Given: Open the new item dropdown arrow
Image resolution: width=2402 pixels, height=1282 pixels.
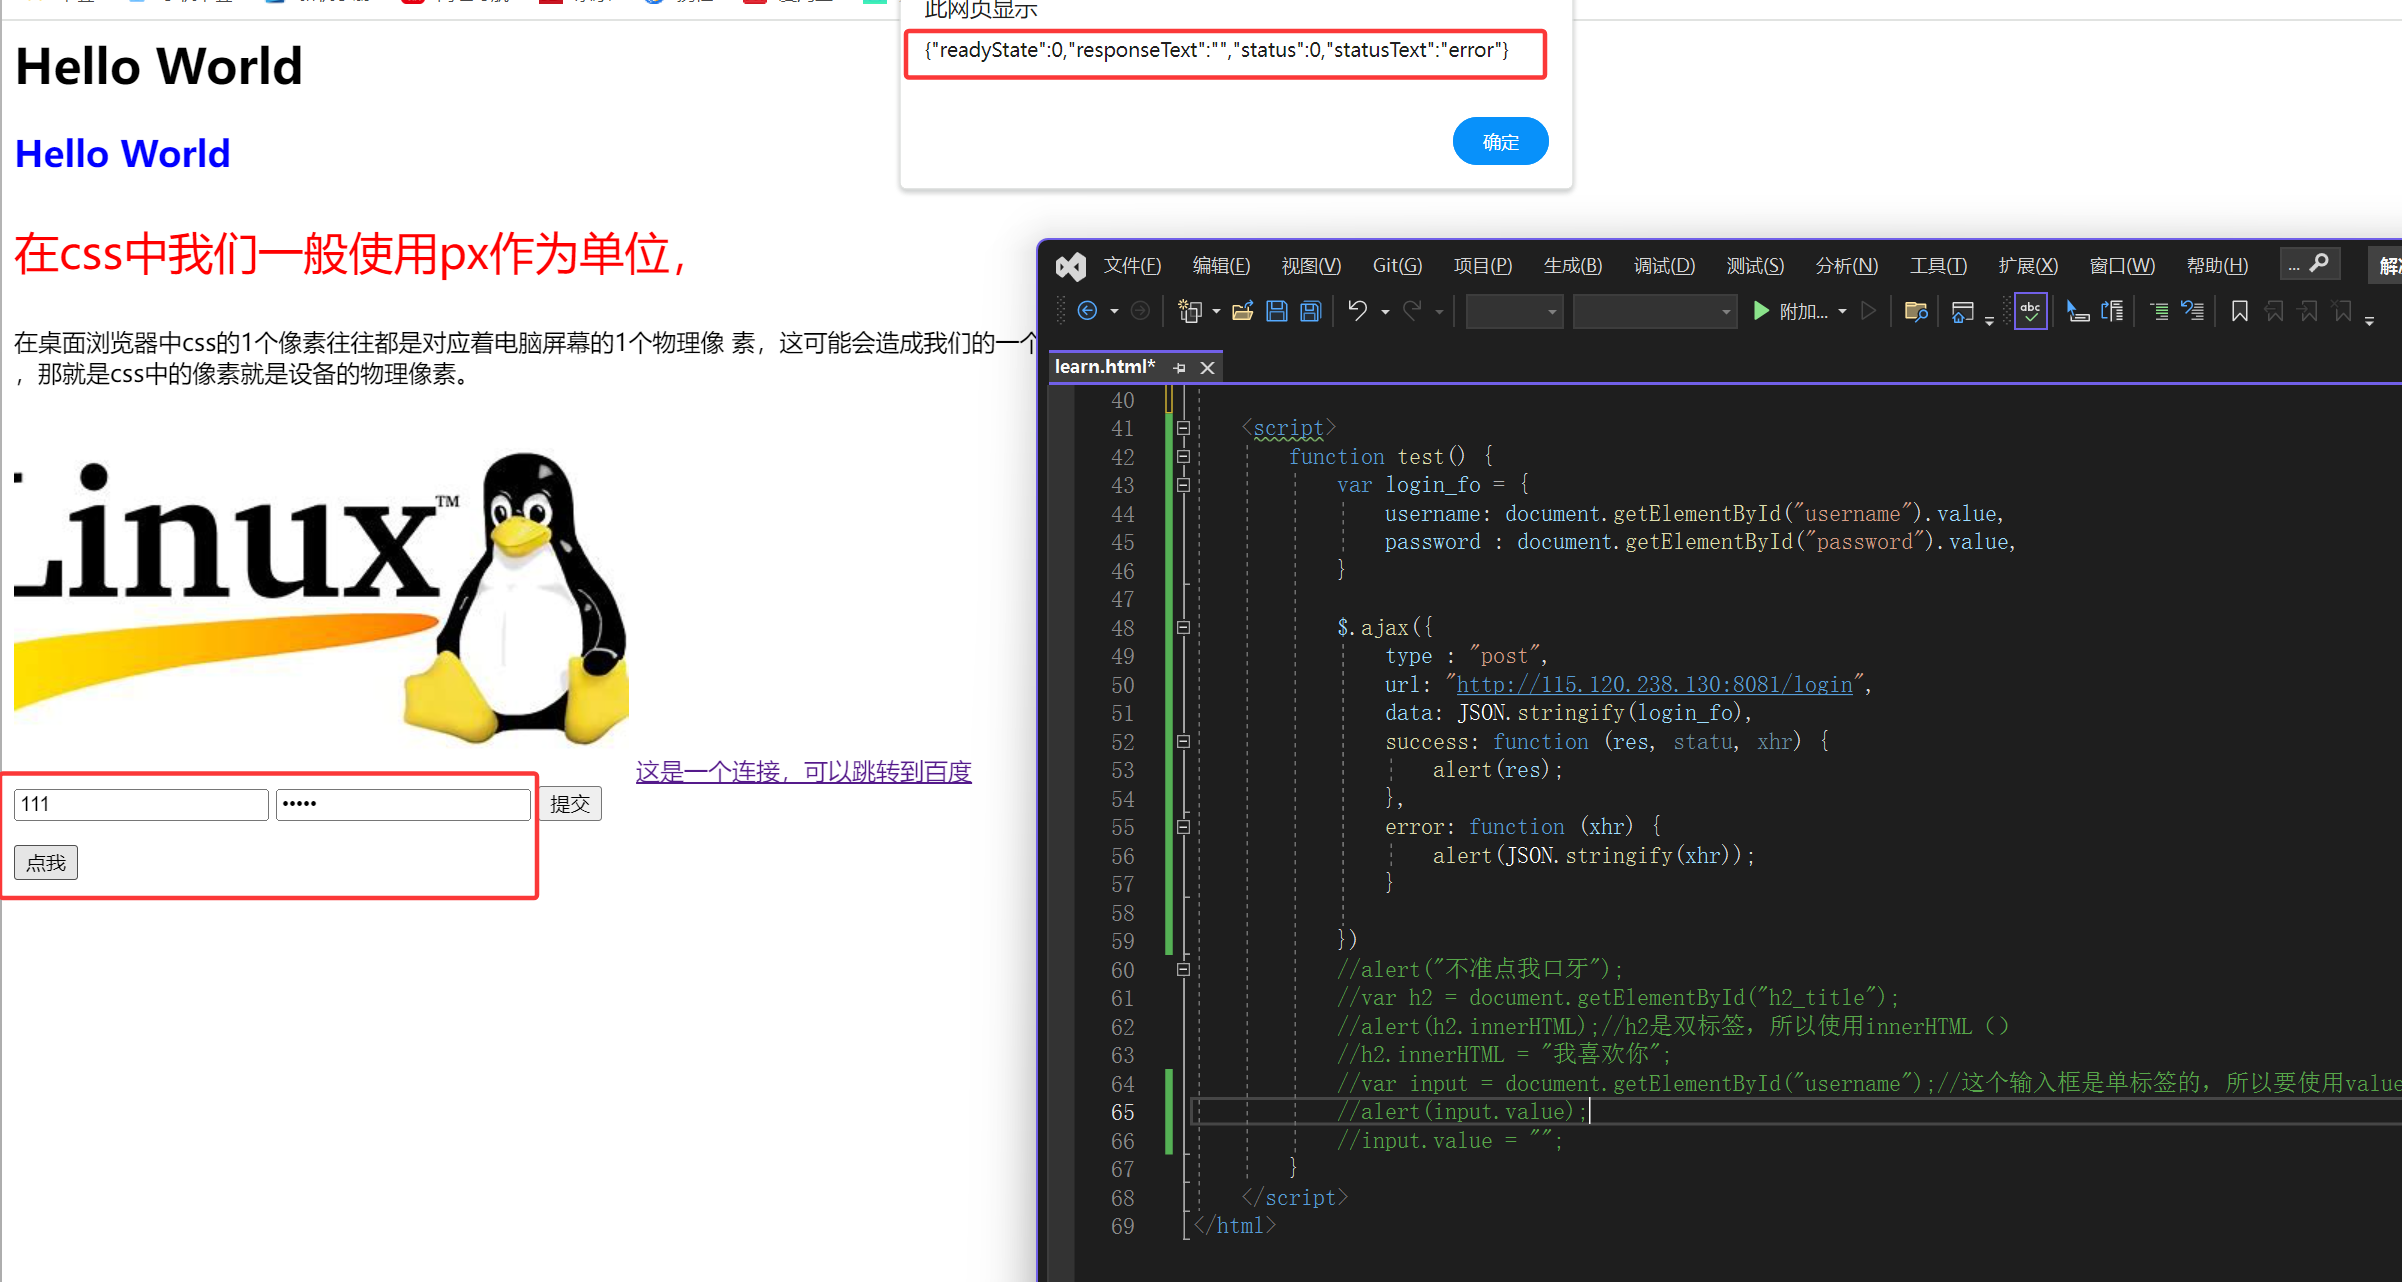Looking at the screenshot, I should pos(1216,312).
